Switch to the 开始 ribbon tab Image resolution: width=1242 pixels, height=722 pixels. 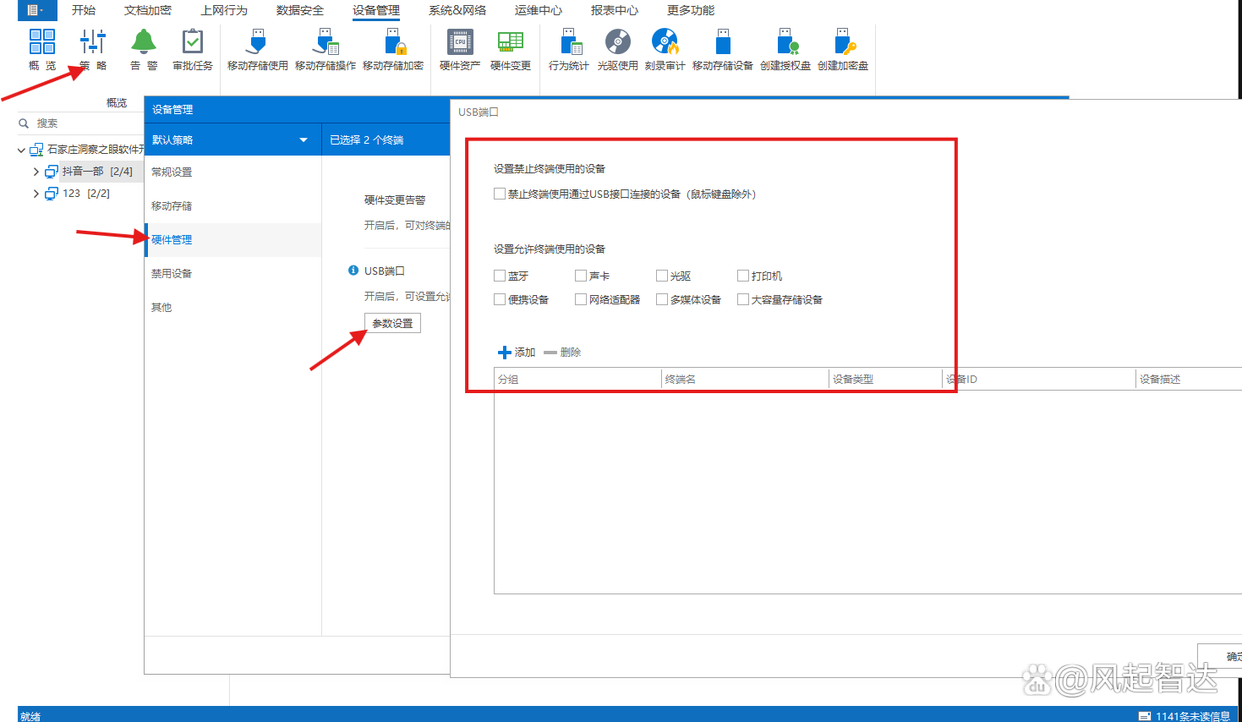pyautogui.click(x=84, y=10)
